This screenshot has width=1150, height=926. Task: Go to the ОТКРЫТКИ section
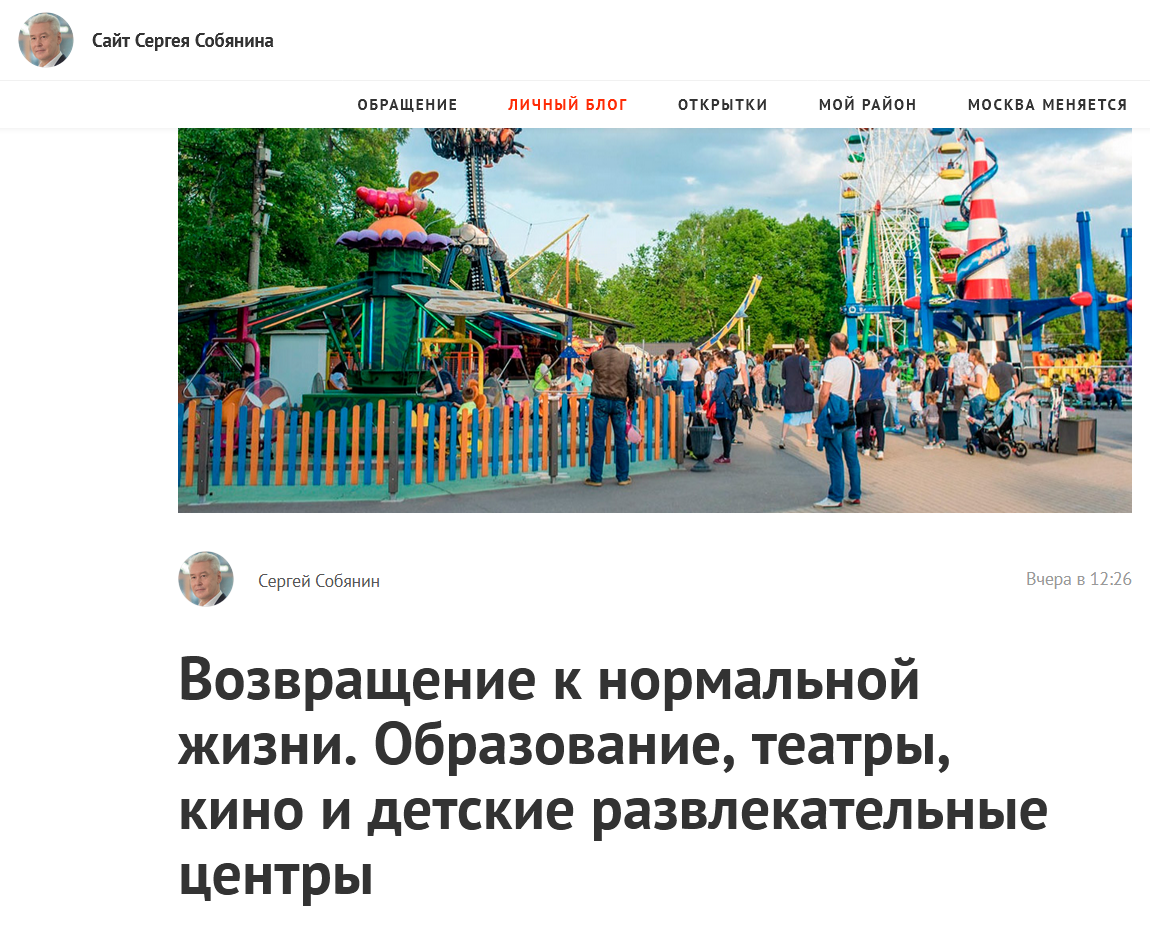pos(722,105)
